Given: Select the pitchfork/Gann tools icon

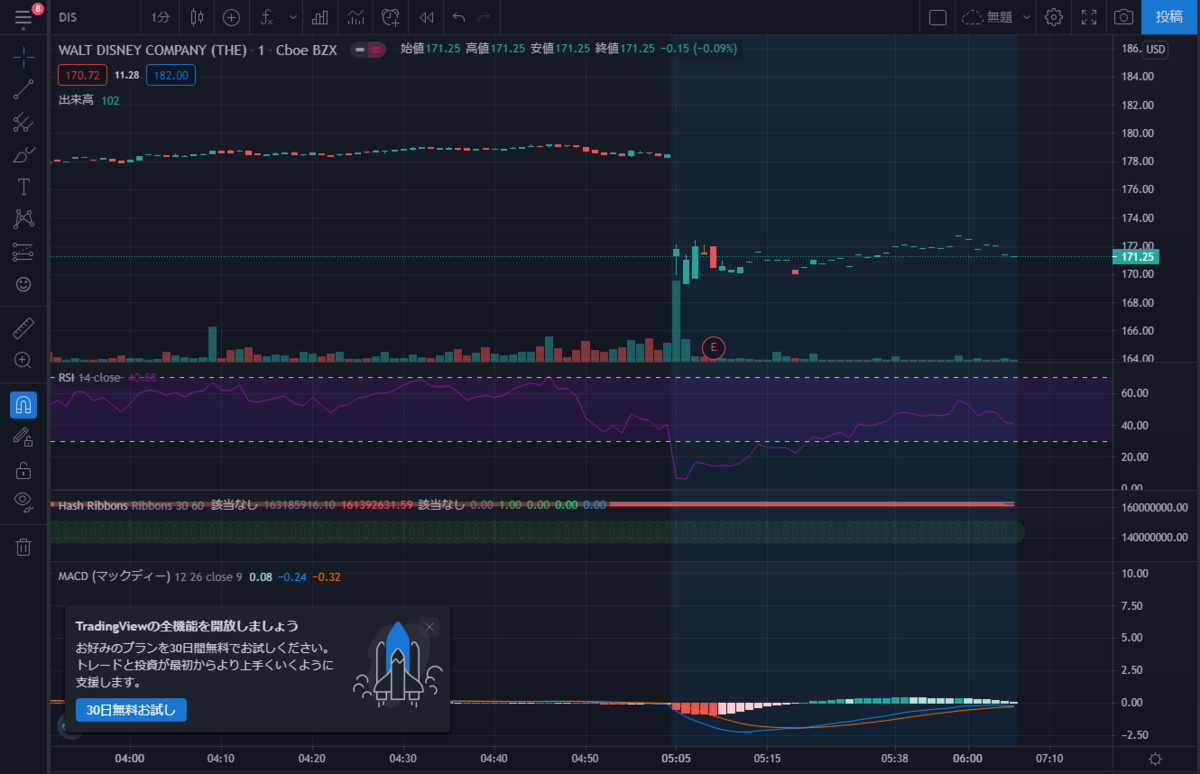Looking at the screenshot, I should [24, 123].
